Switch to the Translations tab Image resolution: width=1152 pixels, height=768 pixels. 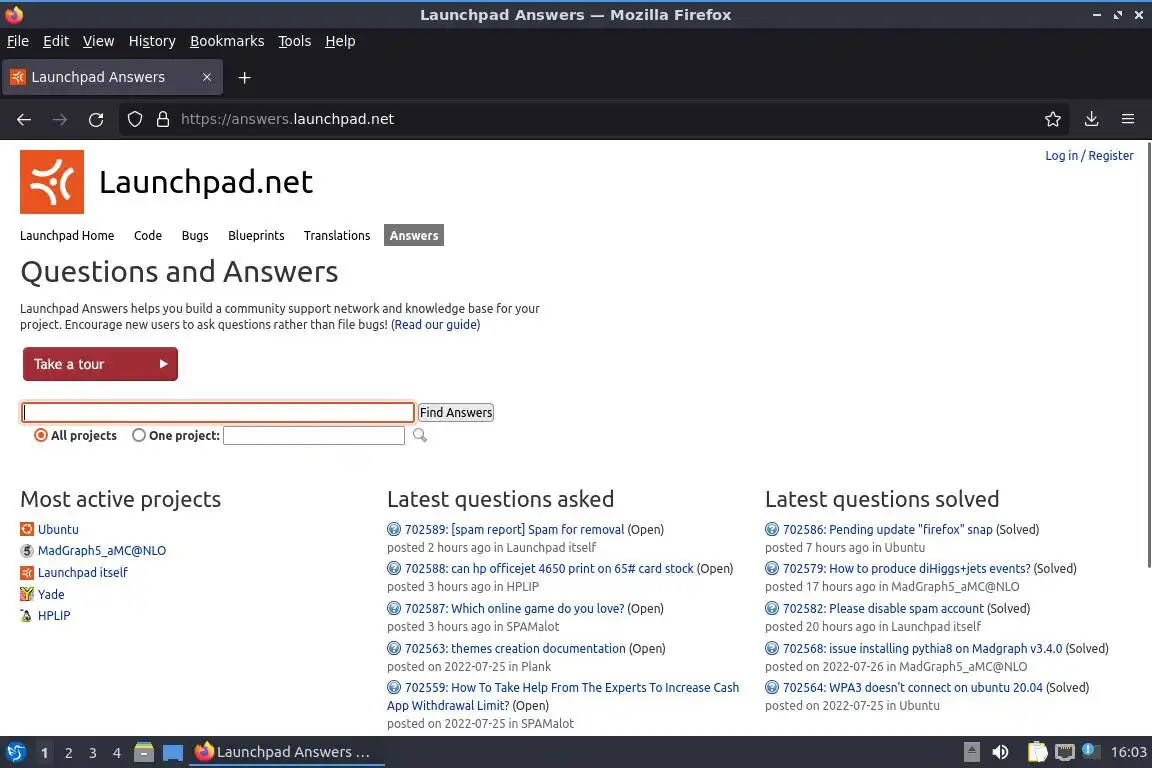pyautogui.click(x=337, y=235)
